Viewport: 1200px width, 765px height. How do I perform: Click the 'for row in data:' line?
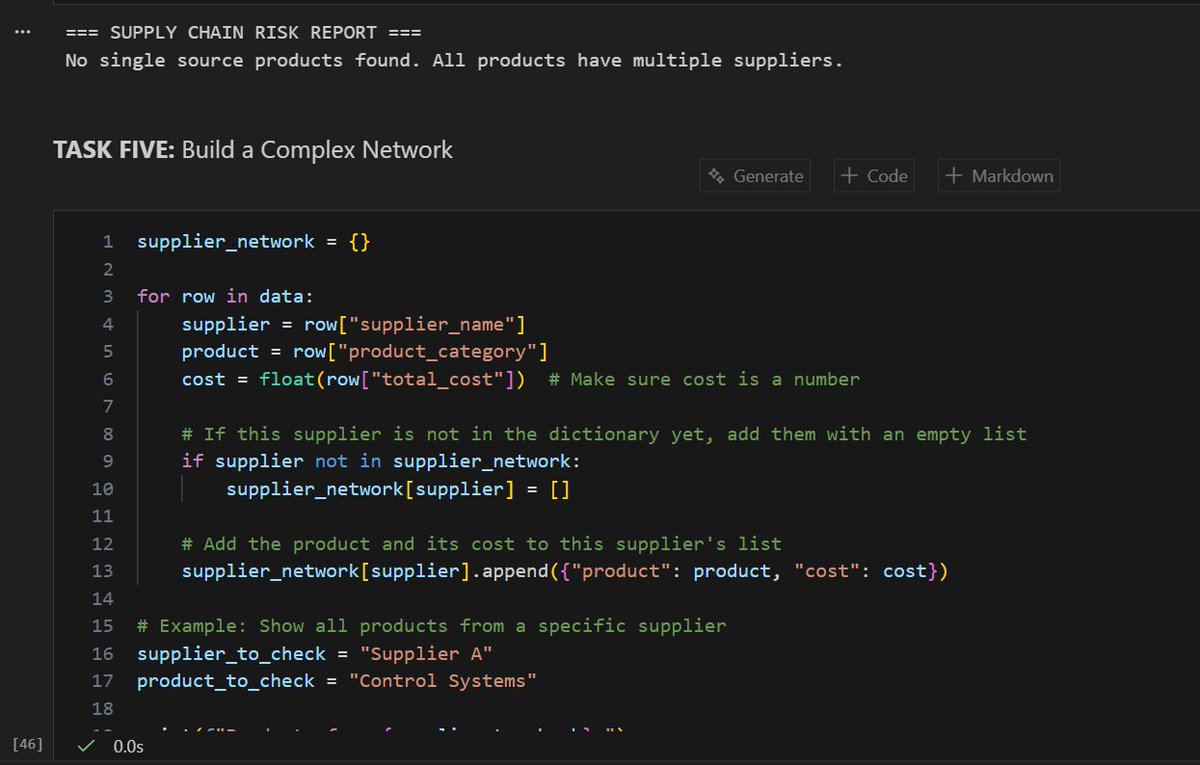226,297
